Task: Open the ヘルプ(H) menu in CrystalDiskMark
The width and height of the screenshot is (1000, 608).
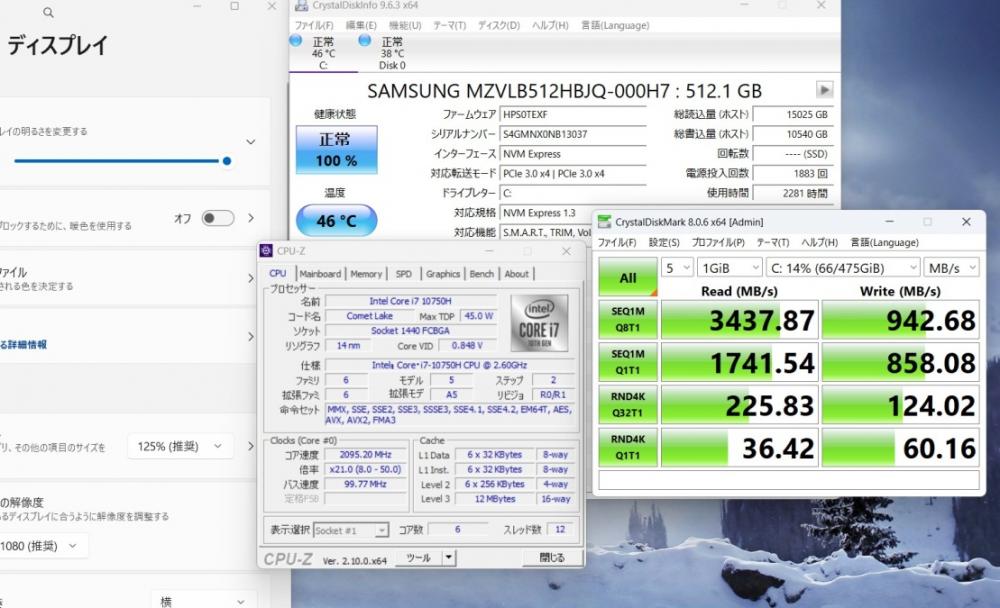Action: (x=820, y=242)
